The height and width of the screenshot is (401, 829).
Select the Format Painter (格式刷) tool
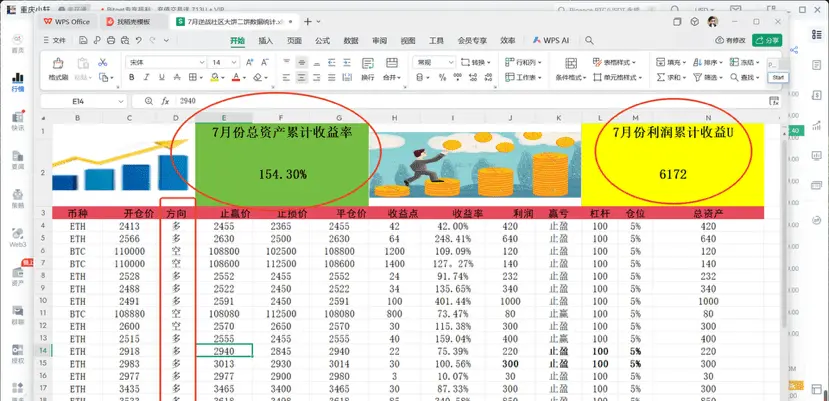(58, 69)
